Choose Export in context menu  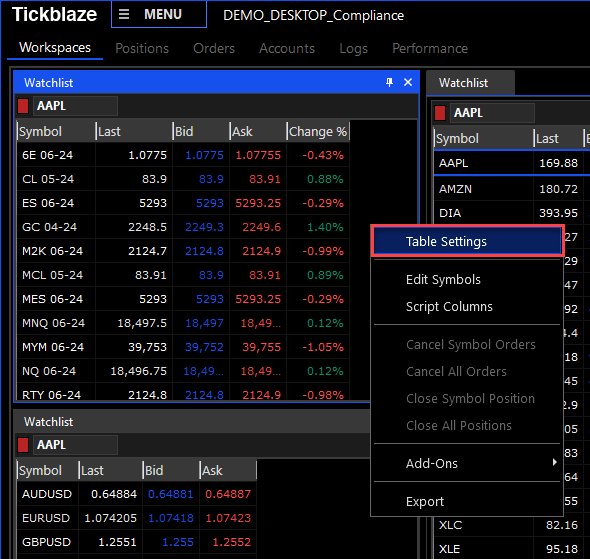pyautogui.click(x=467, y=501)
